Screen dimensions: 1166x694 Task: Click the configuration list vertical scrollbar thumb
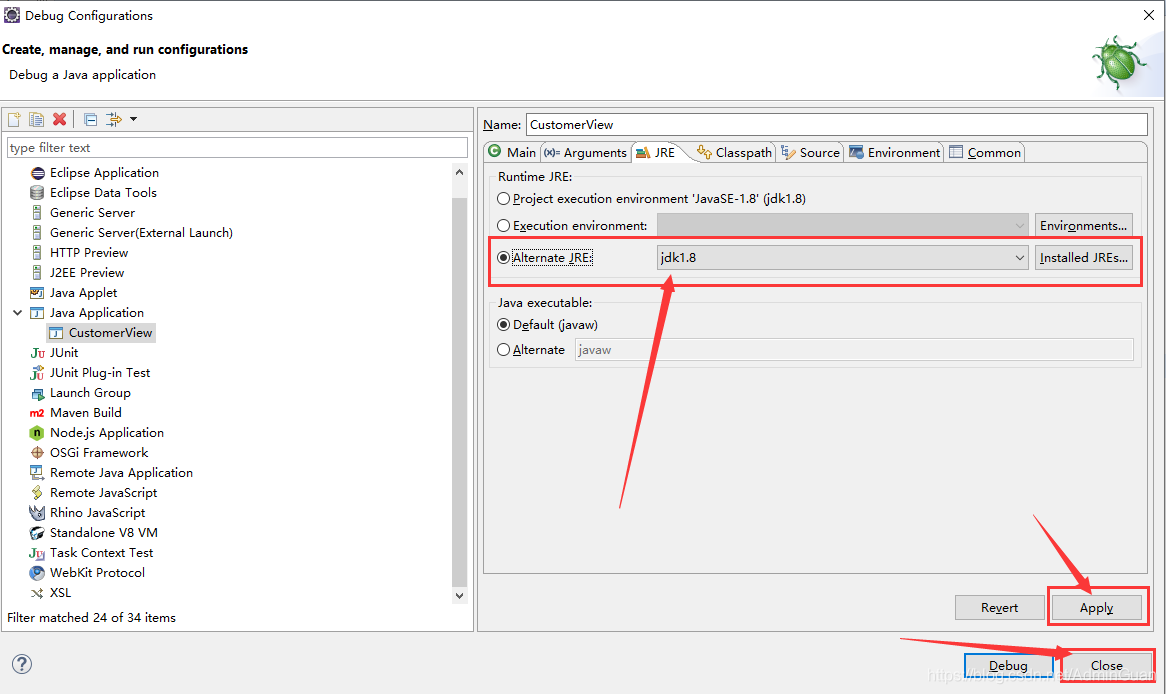(460, 392)
